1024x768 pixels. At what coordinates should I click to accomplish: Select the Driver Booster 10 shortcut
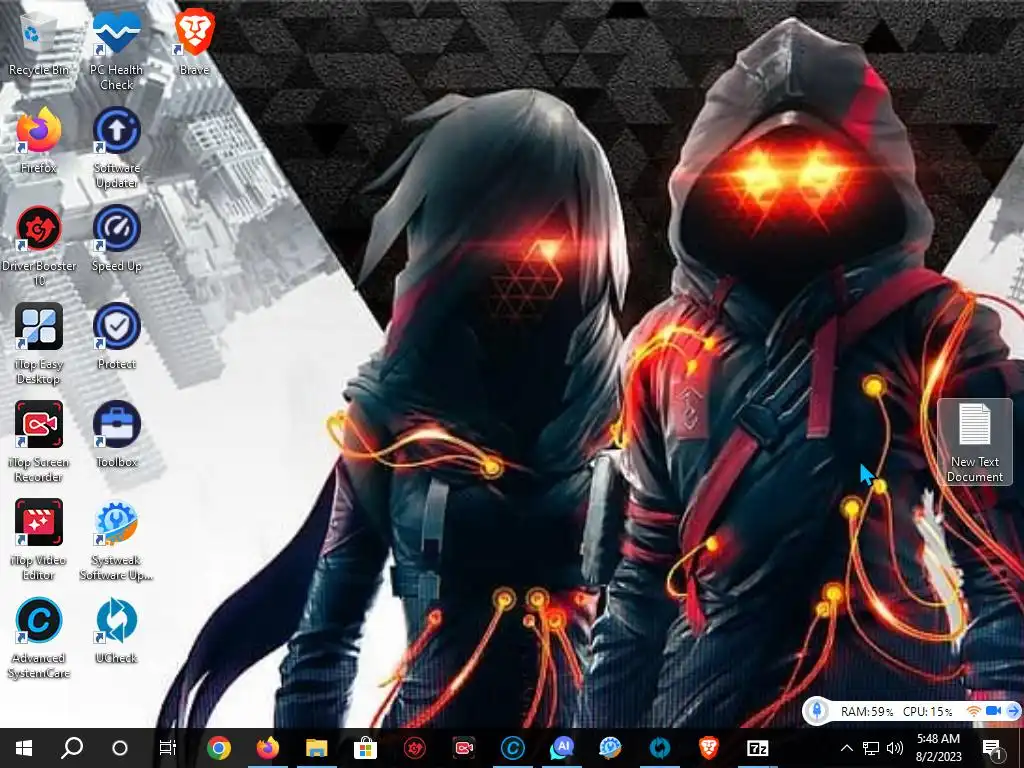[x=39, y=246]
